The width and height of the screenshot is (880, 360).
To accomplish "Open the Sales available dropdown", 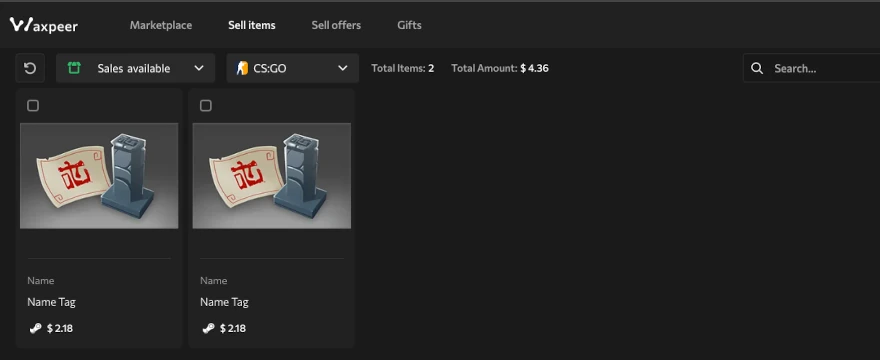I will tap(135, 68).
